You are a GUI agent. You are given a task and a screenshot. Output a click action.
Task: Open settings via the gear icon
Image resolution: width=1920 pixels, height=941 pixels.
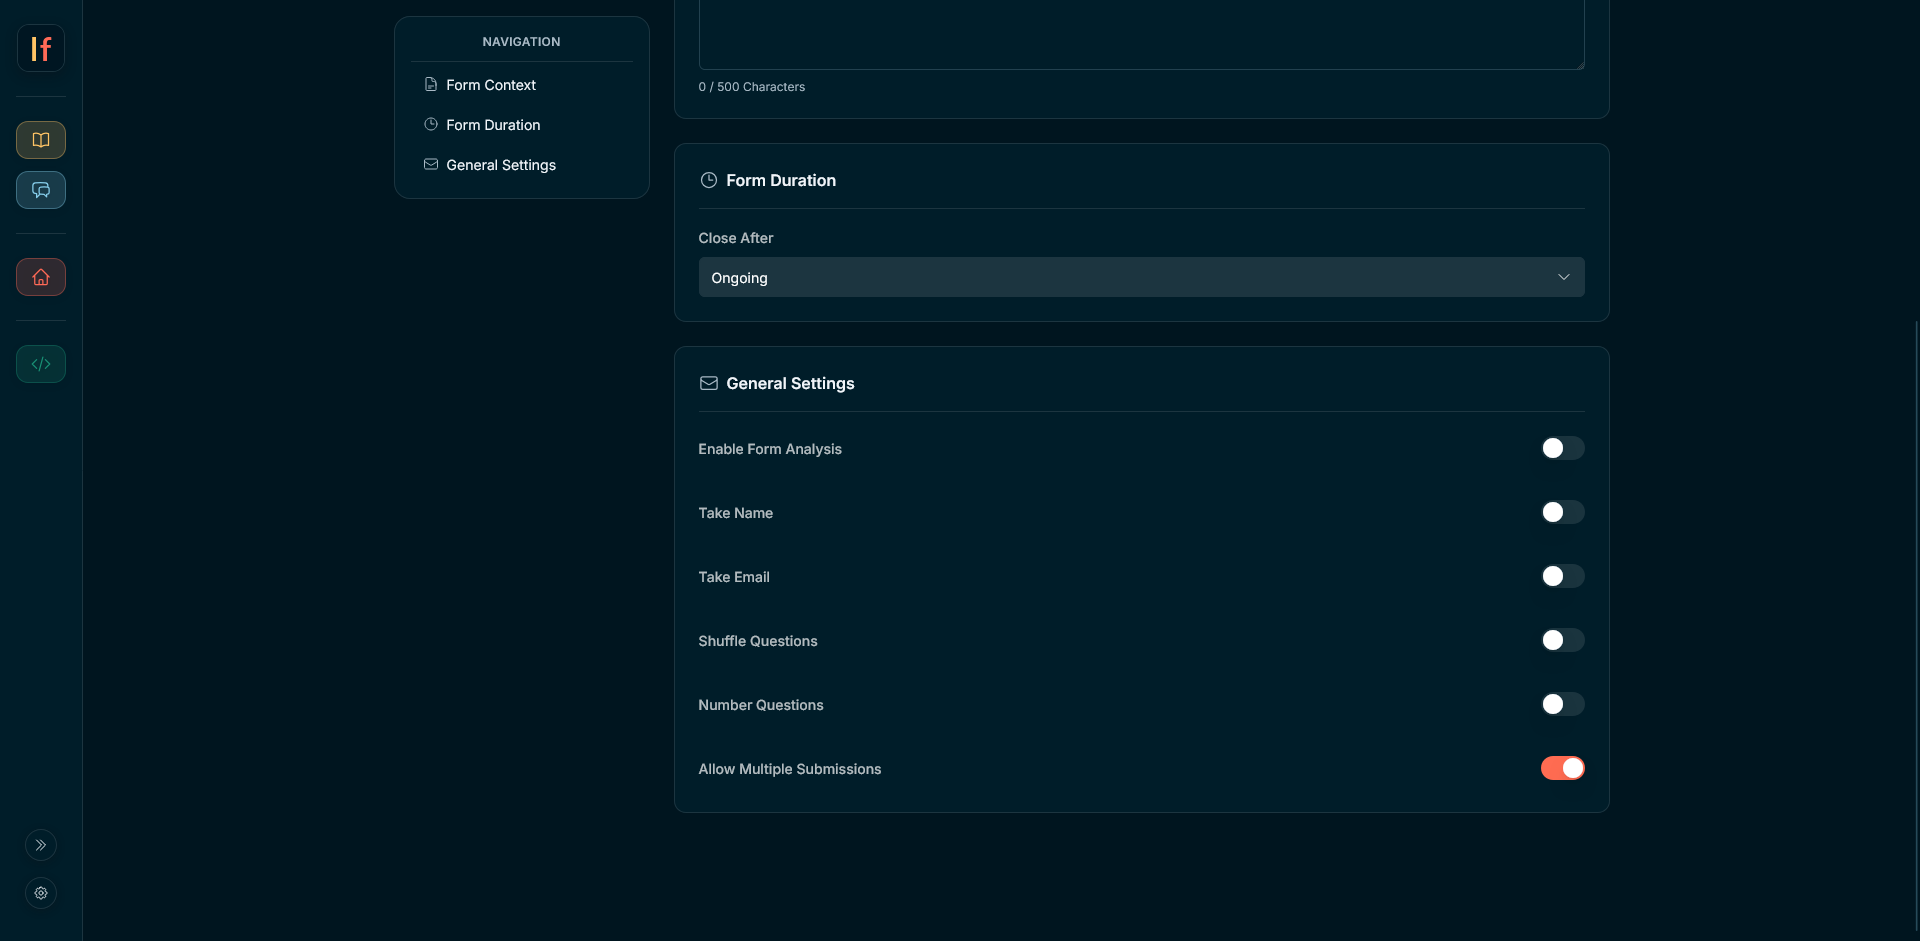pos(41,893)
